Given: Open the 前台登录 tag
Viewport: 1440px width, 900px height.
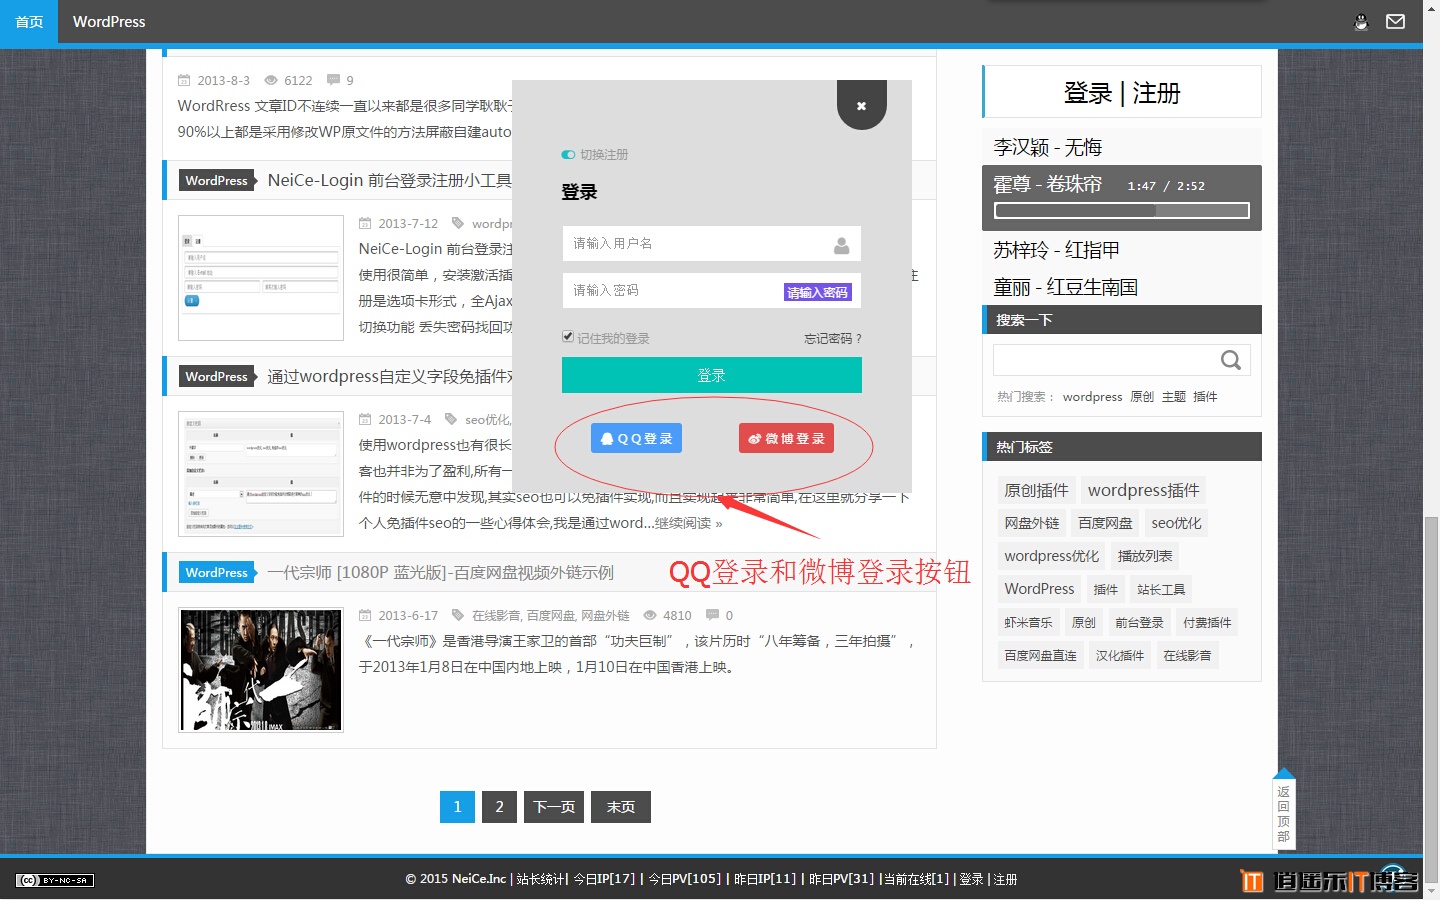Looking at the screenshot, I should pyautogui.click(x=1139, y=622).
